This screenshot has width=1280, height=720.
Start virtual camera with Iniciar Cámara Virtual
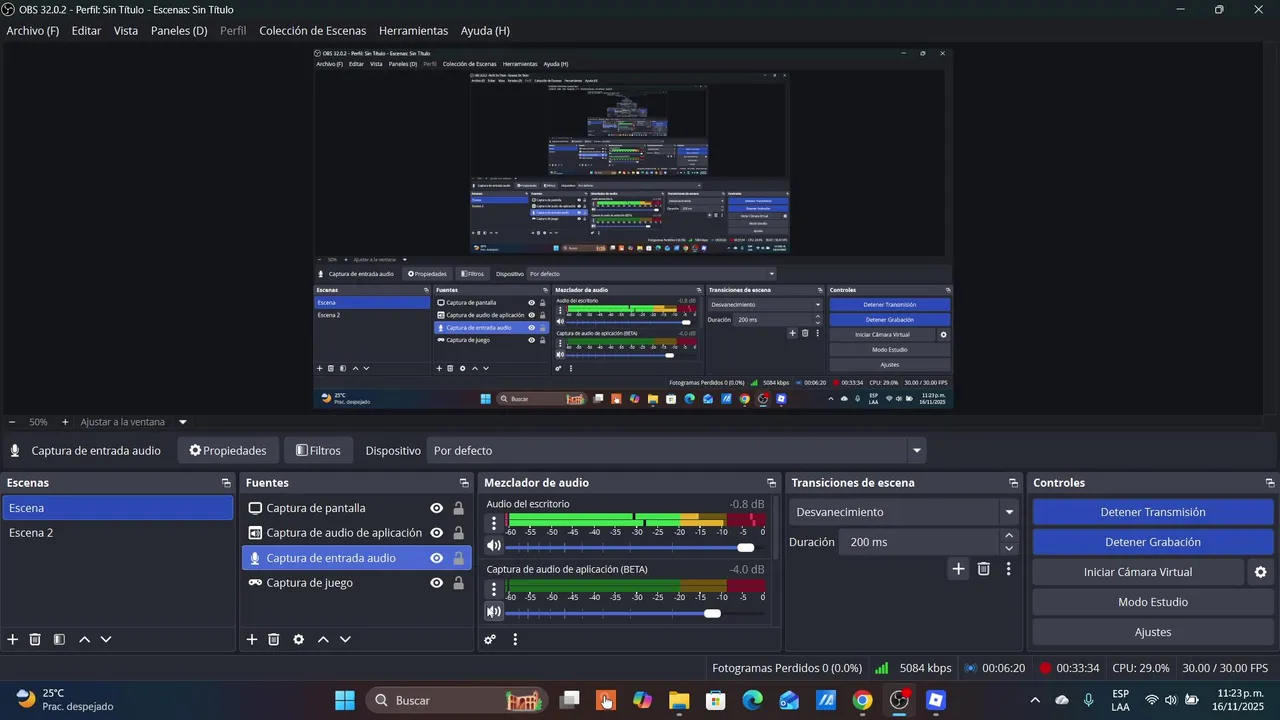1138,572
